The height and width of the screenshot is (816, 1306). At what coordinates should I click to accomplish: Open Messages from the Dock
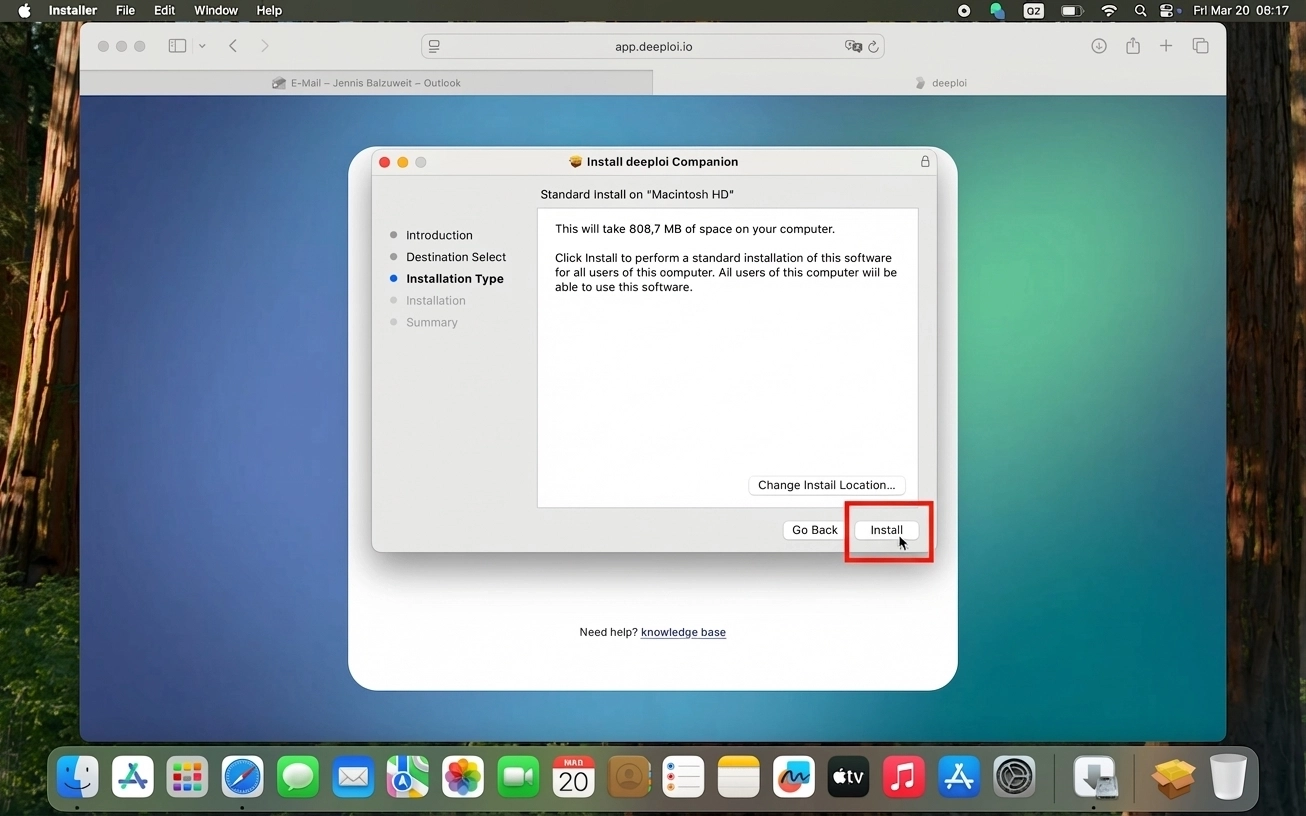(x=298, y=777)
